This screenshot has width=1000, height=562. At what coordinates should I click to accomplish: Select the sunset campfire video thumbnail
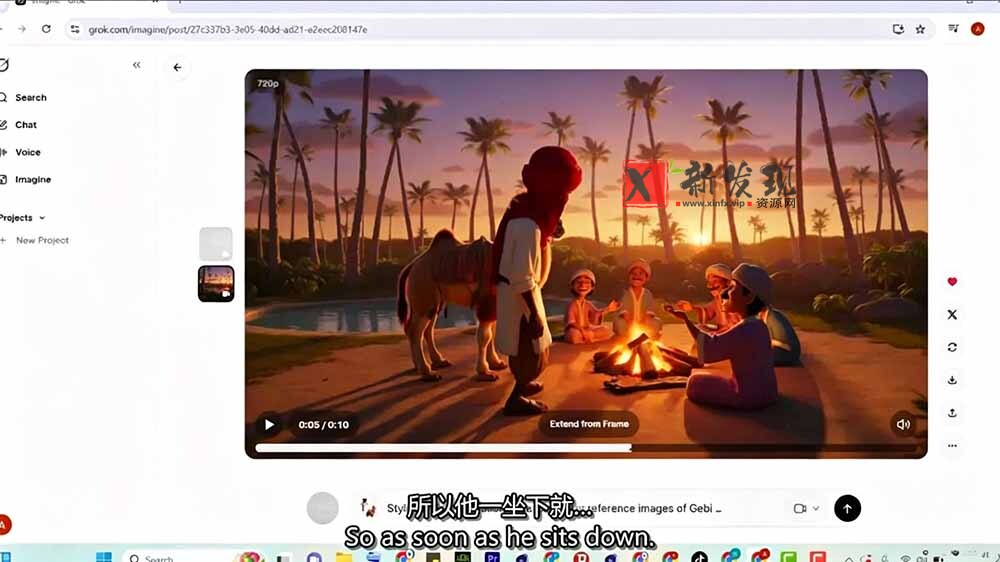pyautogui.click(x=216, y=284)
